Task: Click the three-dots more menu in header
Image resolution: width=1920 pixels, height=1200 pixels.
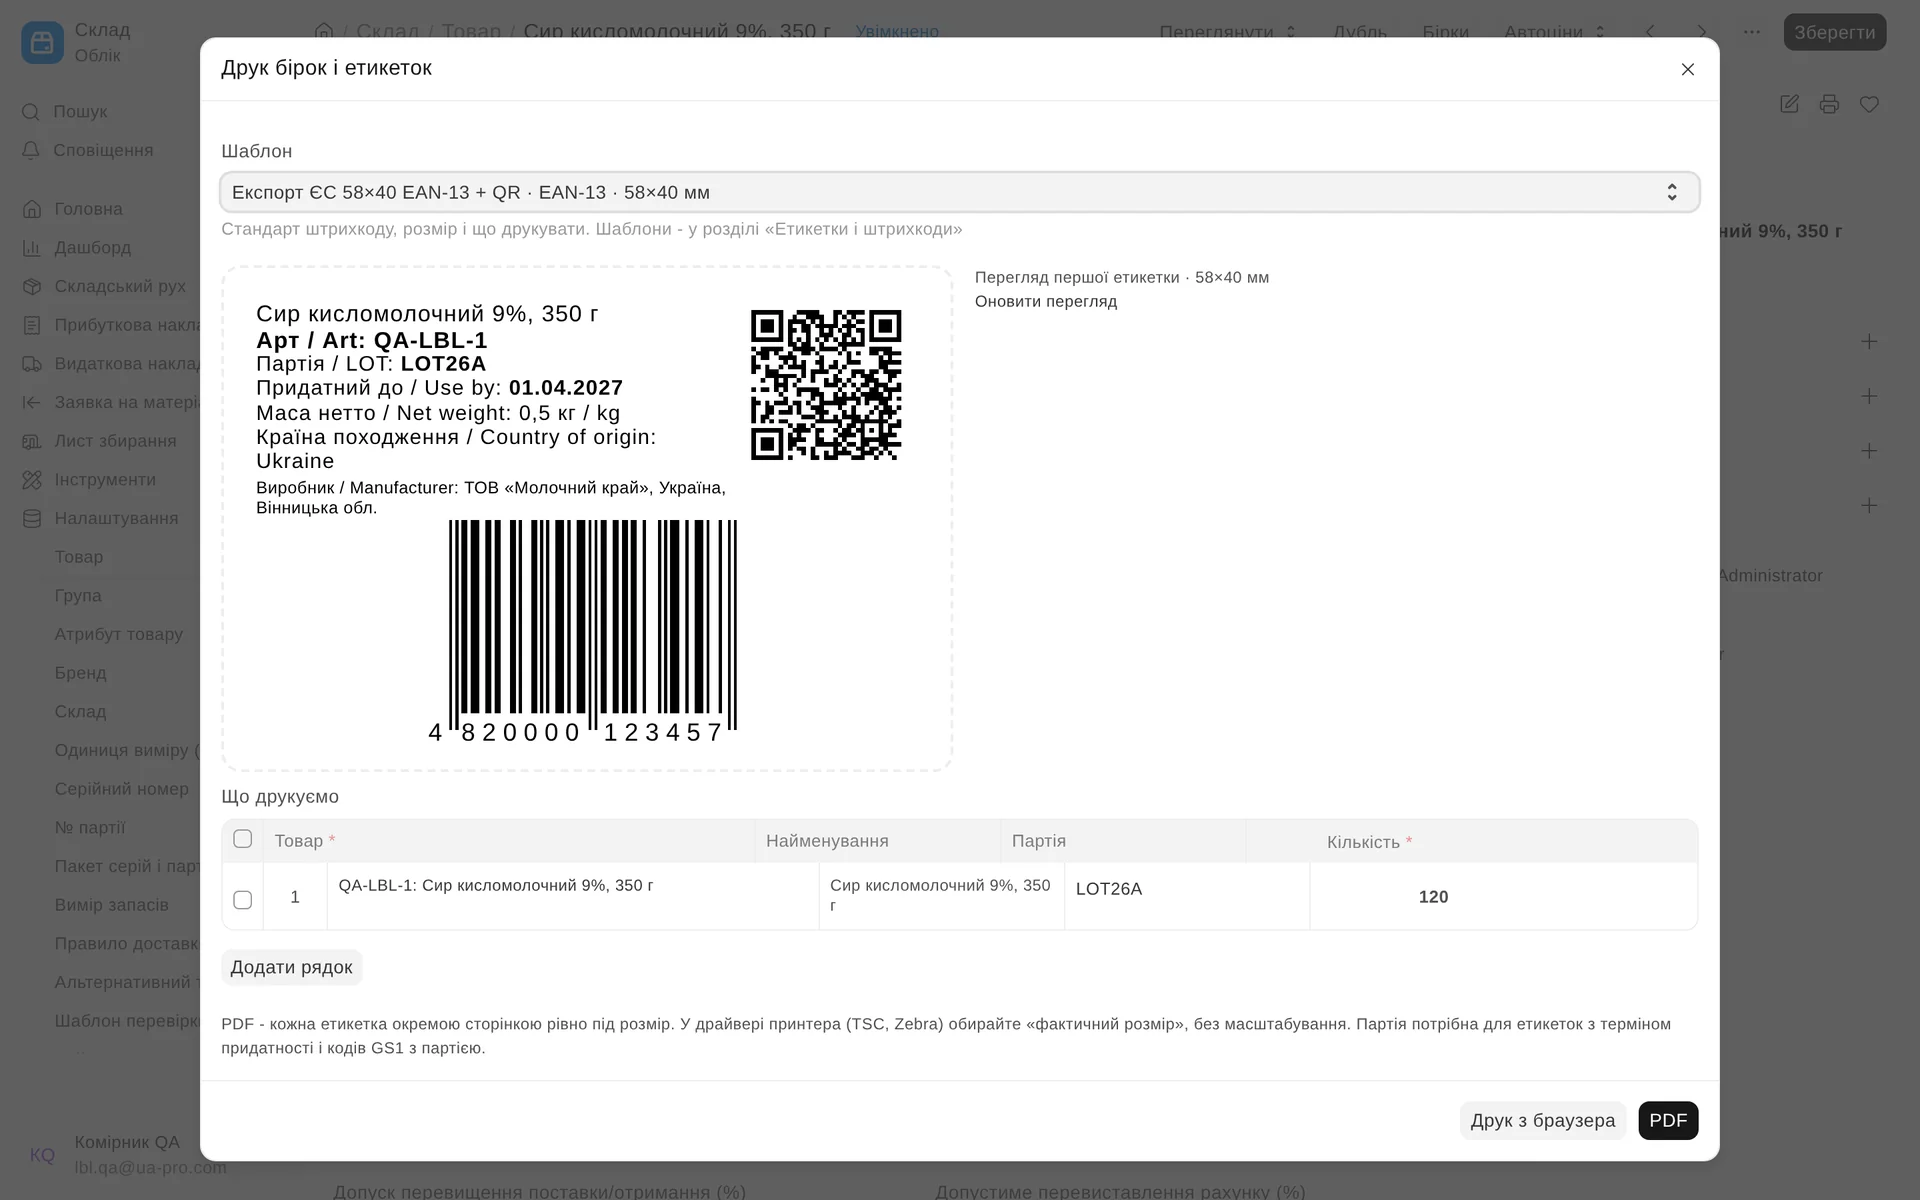Action: 1751,32
